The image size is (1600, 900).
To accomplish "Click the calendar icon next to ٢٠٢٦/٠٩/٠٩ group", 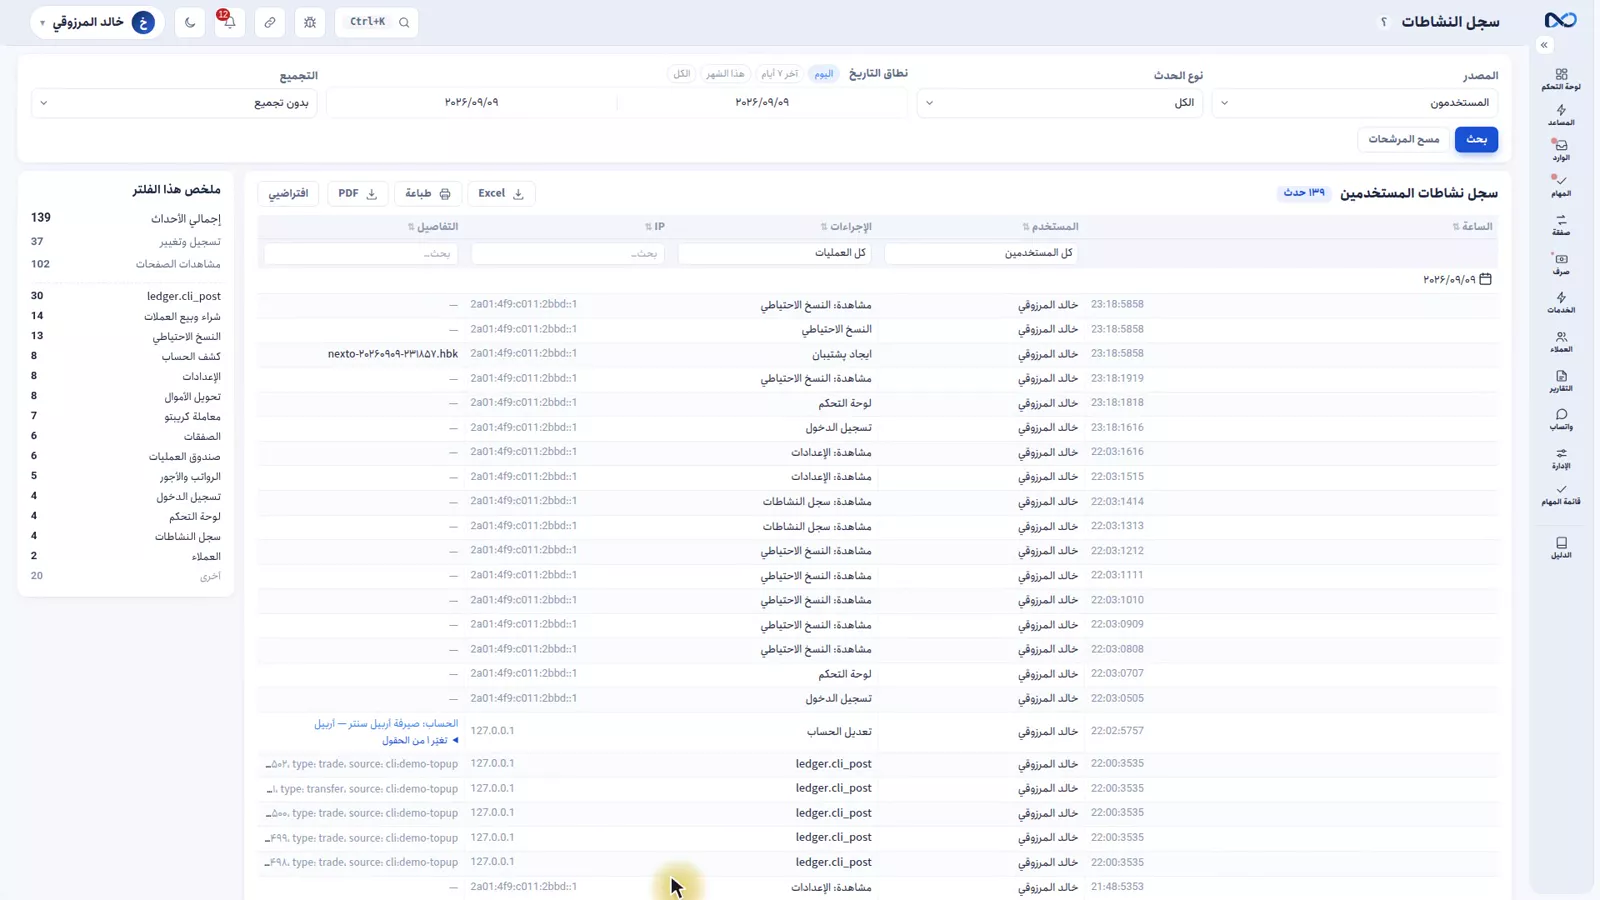I will click(1485, 279).
